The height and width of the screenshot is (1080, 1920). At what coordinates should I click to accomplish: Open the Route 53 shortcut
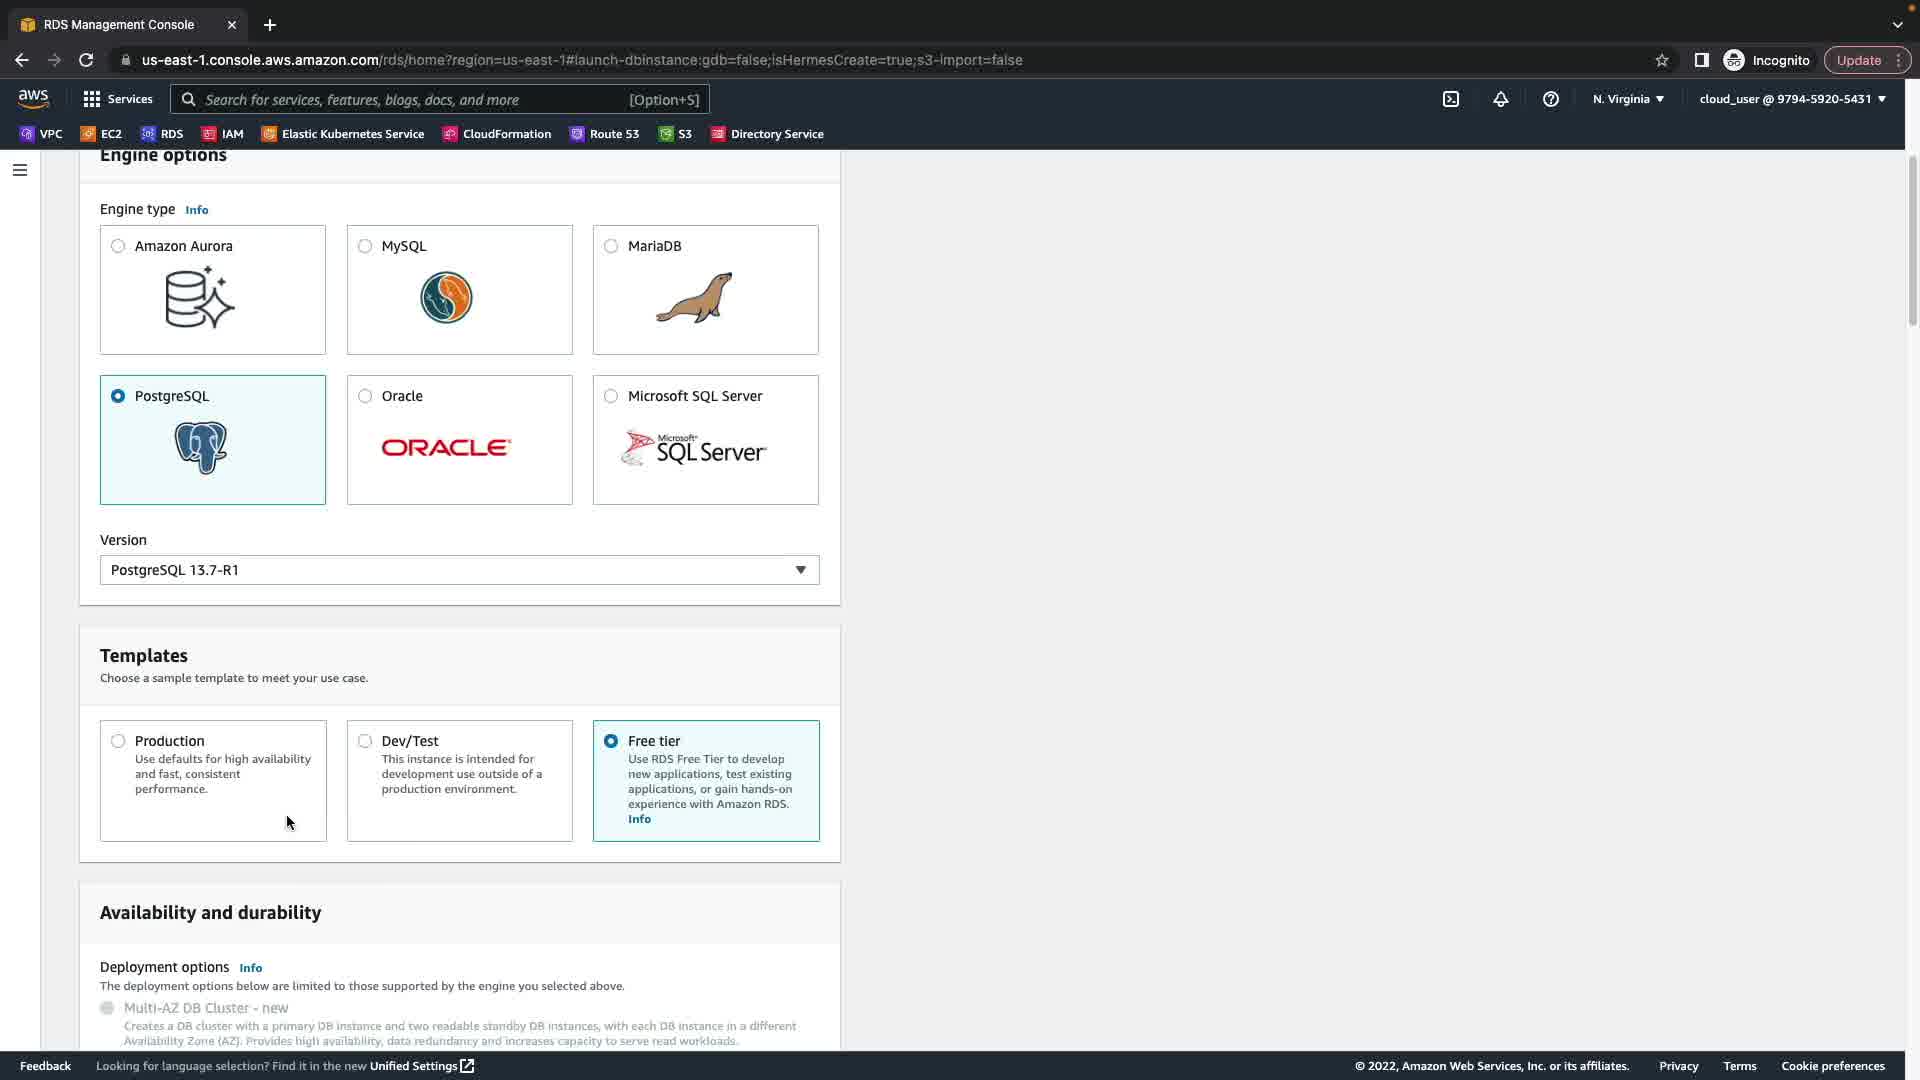pyautogui.click(x=604, y=134)
